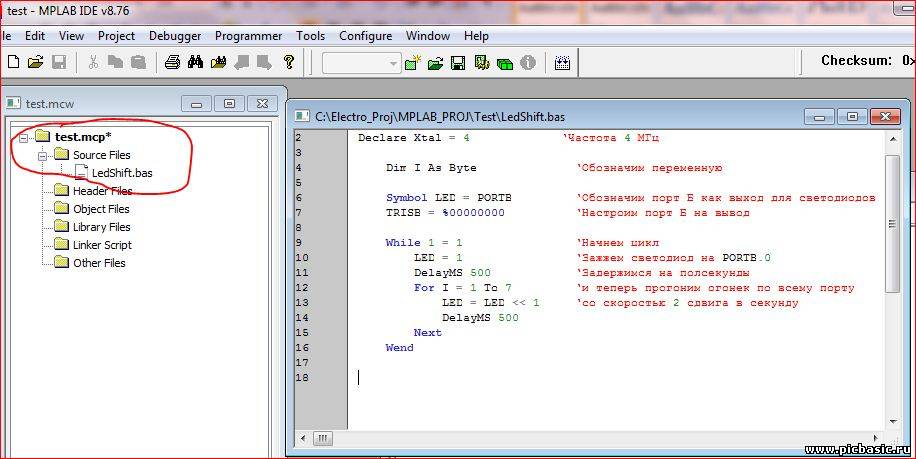This screenshot has width=916, height=459.
Task: Maximize the test.mcw project window
Action: pos(230,104)
